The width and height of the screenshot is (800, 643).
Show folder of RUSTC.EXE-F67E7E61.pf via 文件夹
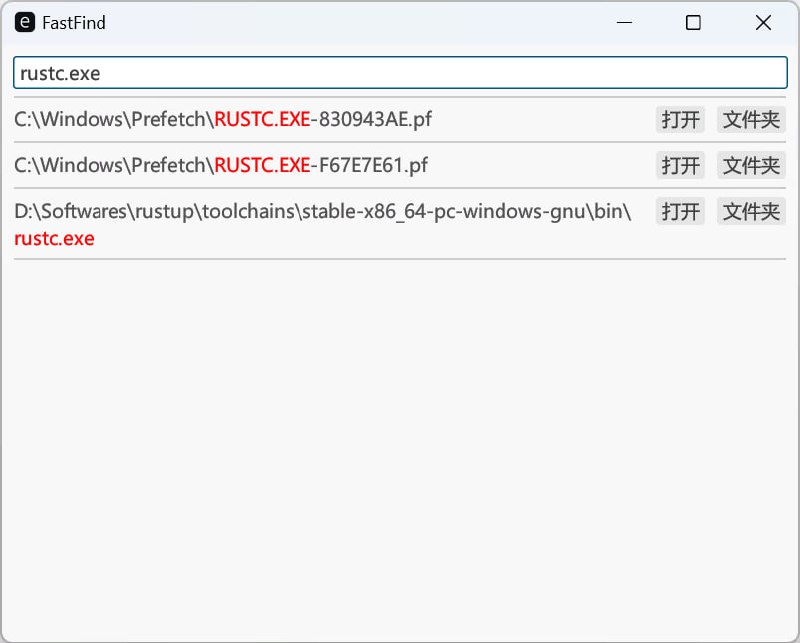pos(751,165)
